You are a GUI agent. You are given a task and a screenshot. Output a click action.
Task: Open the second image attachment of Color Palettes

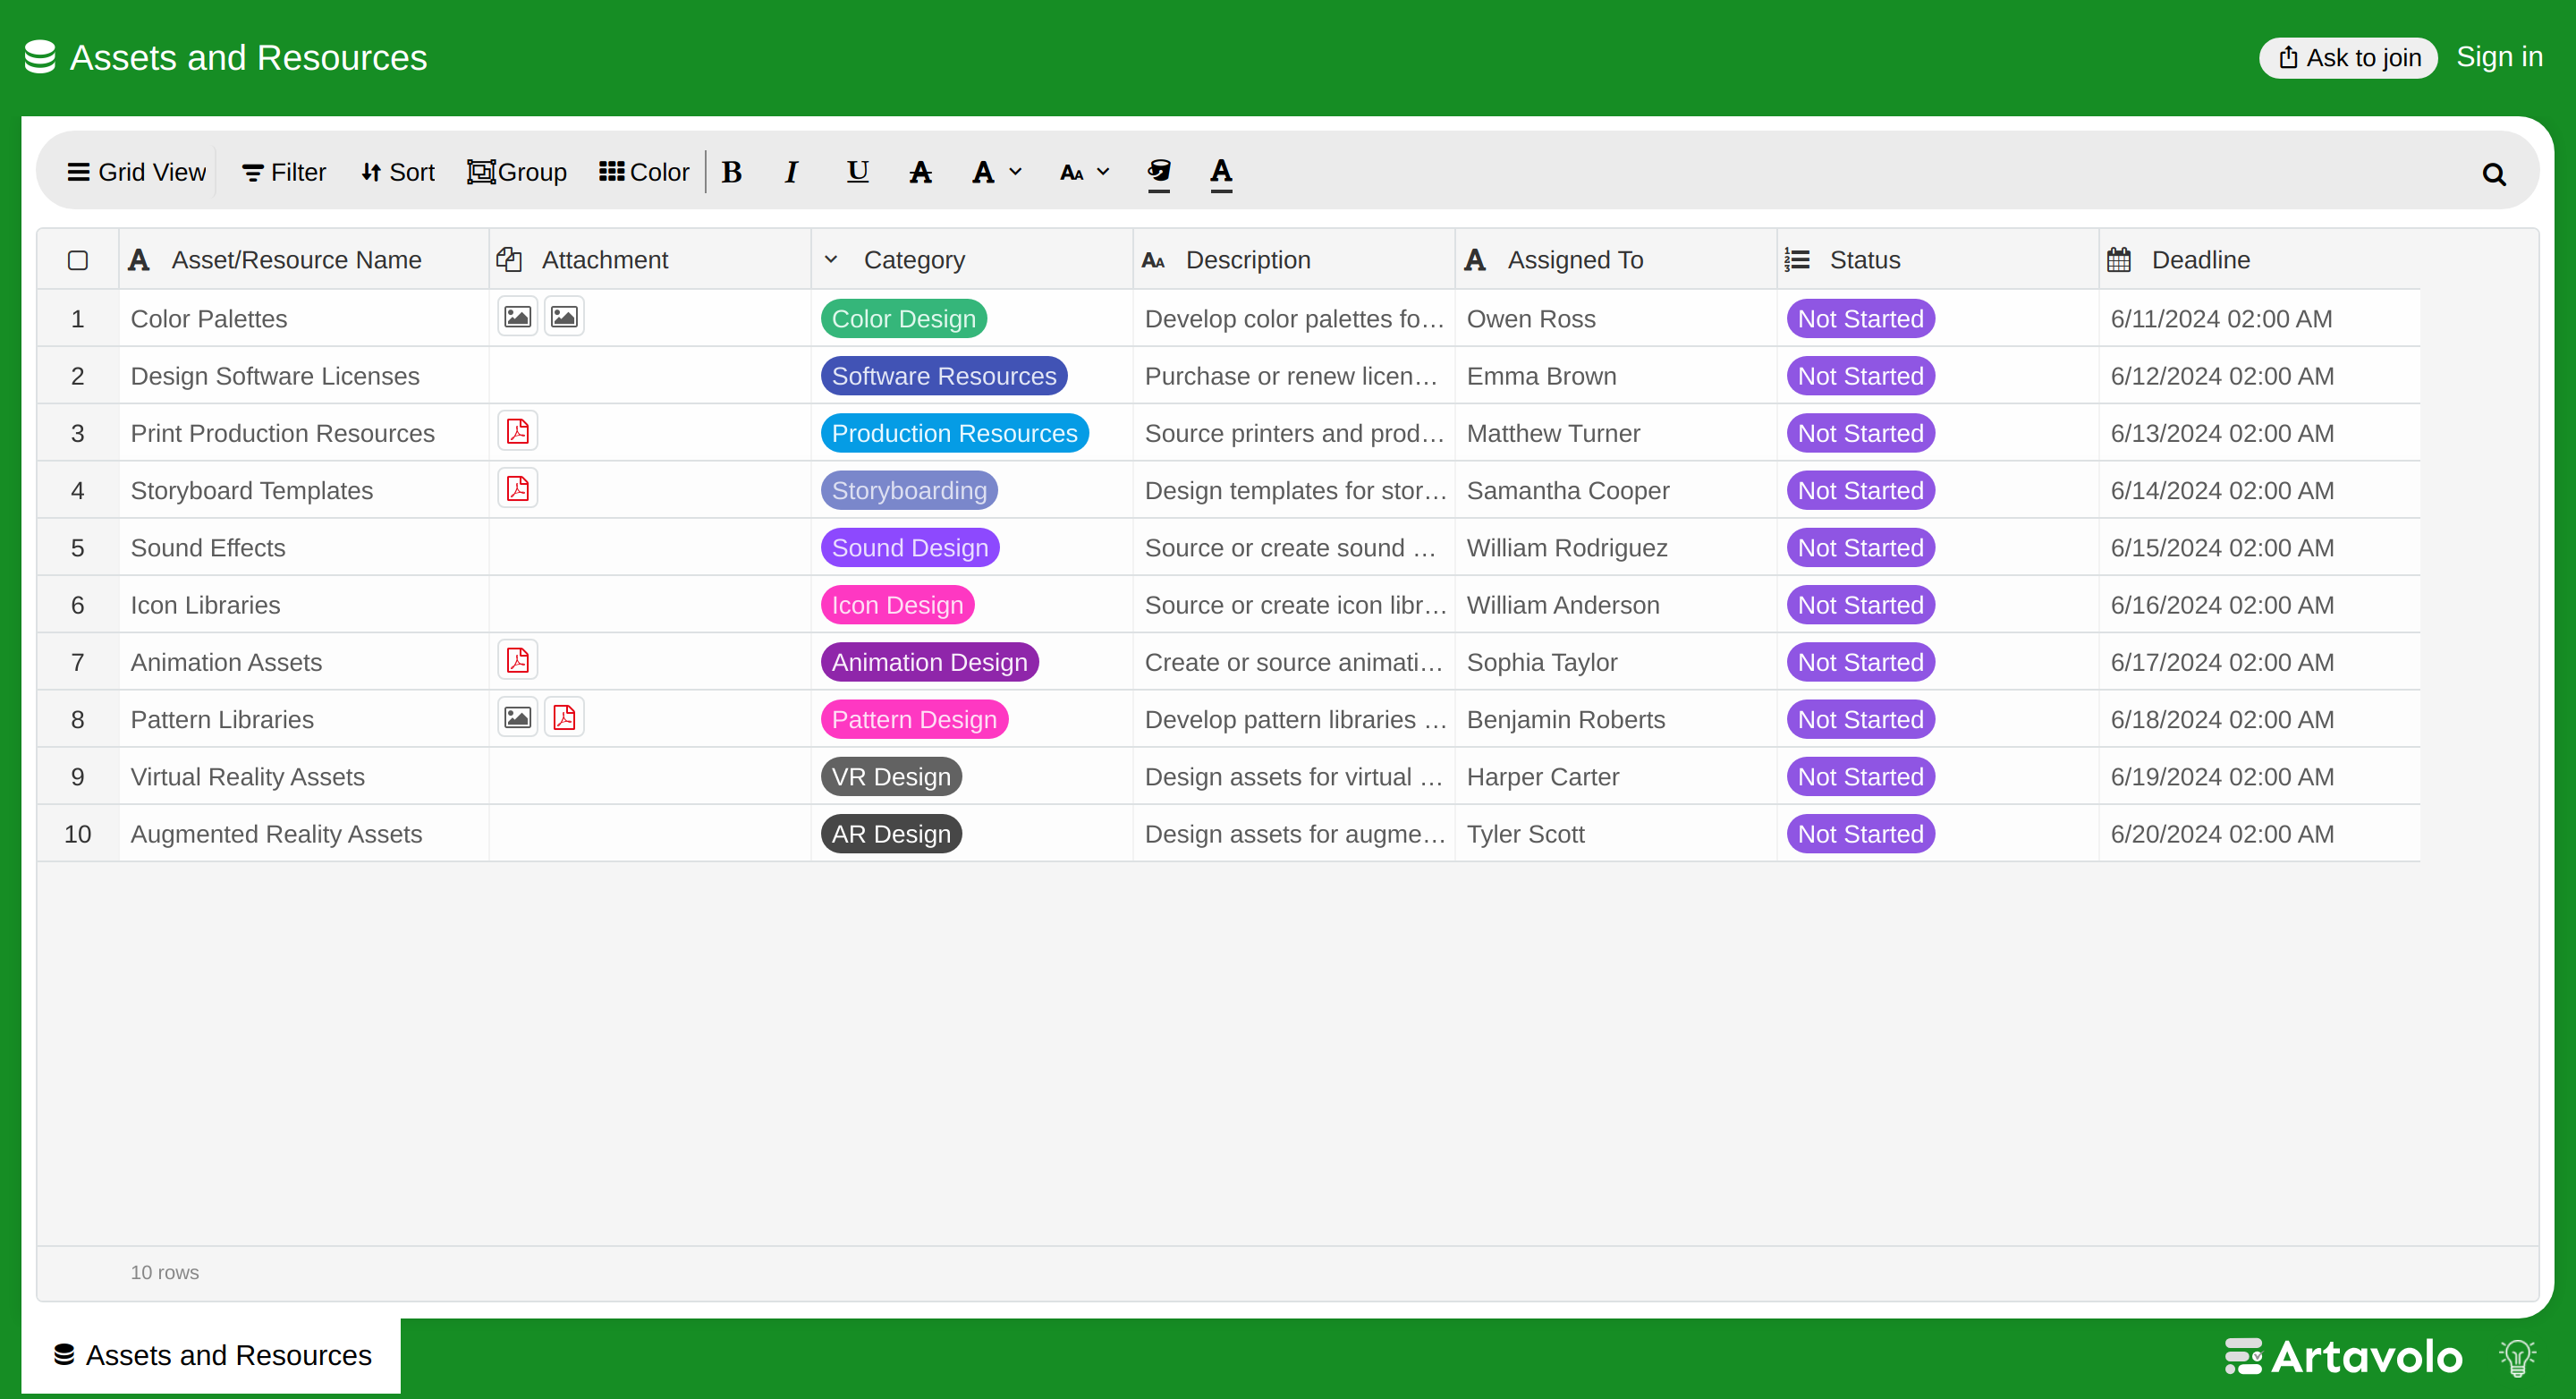tap(564, 317)
